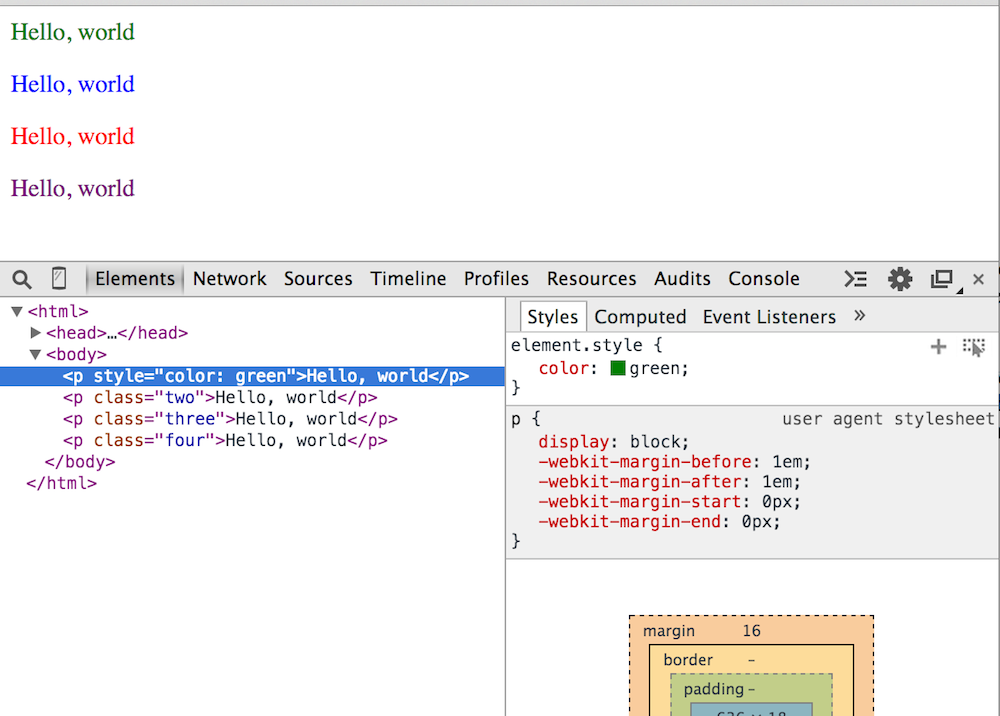Image resolution: width=1000 pixels, height=716 pixels.
Task: Collapse the body node triangle
Action: coord(35,354)
